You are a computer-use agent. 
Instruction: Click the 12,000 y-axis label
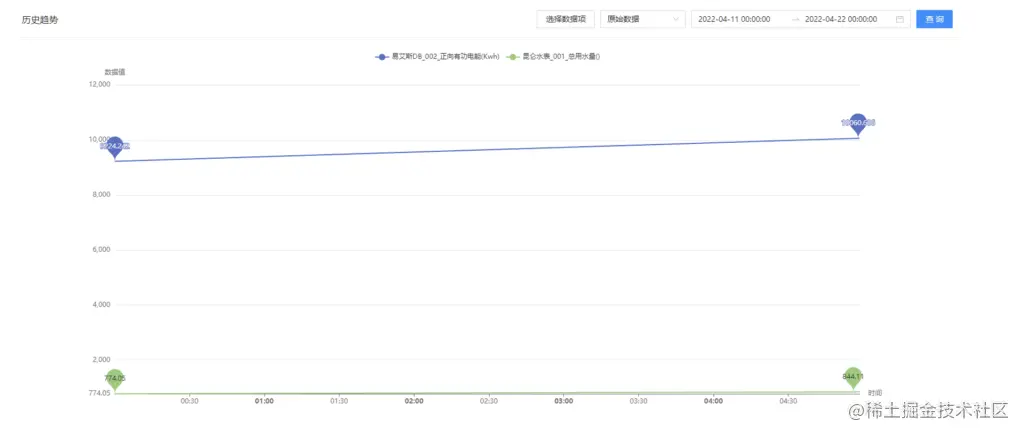pos(99,85)
